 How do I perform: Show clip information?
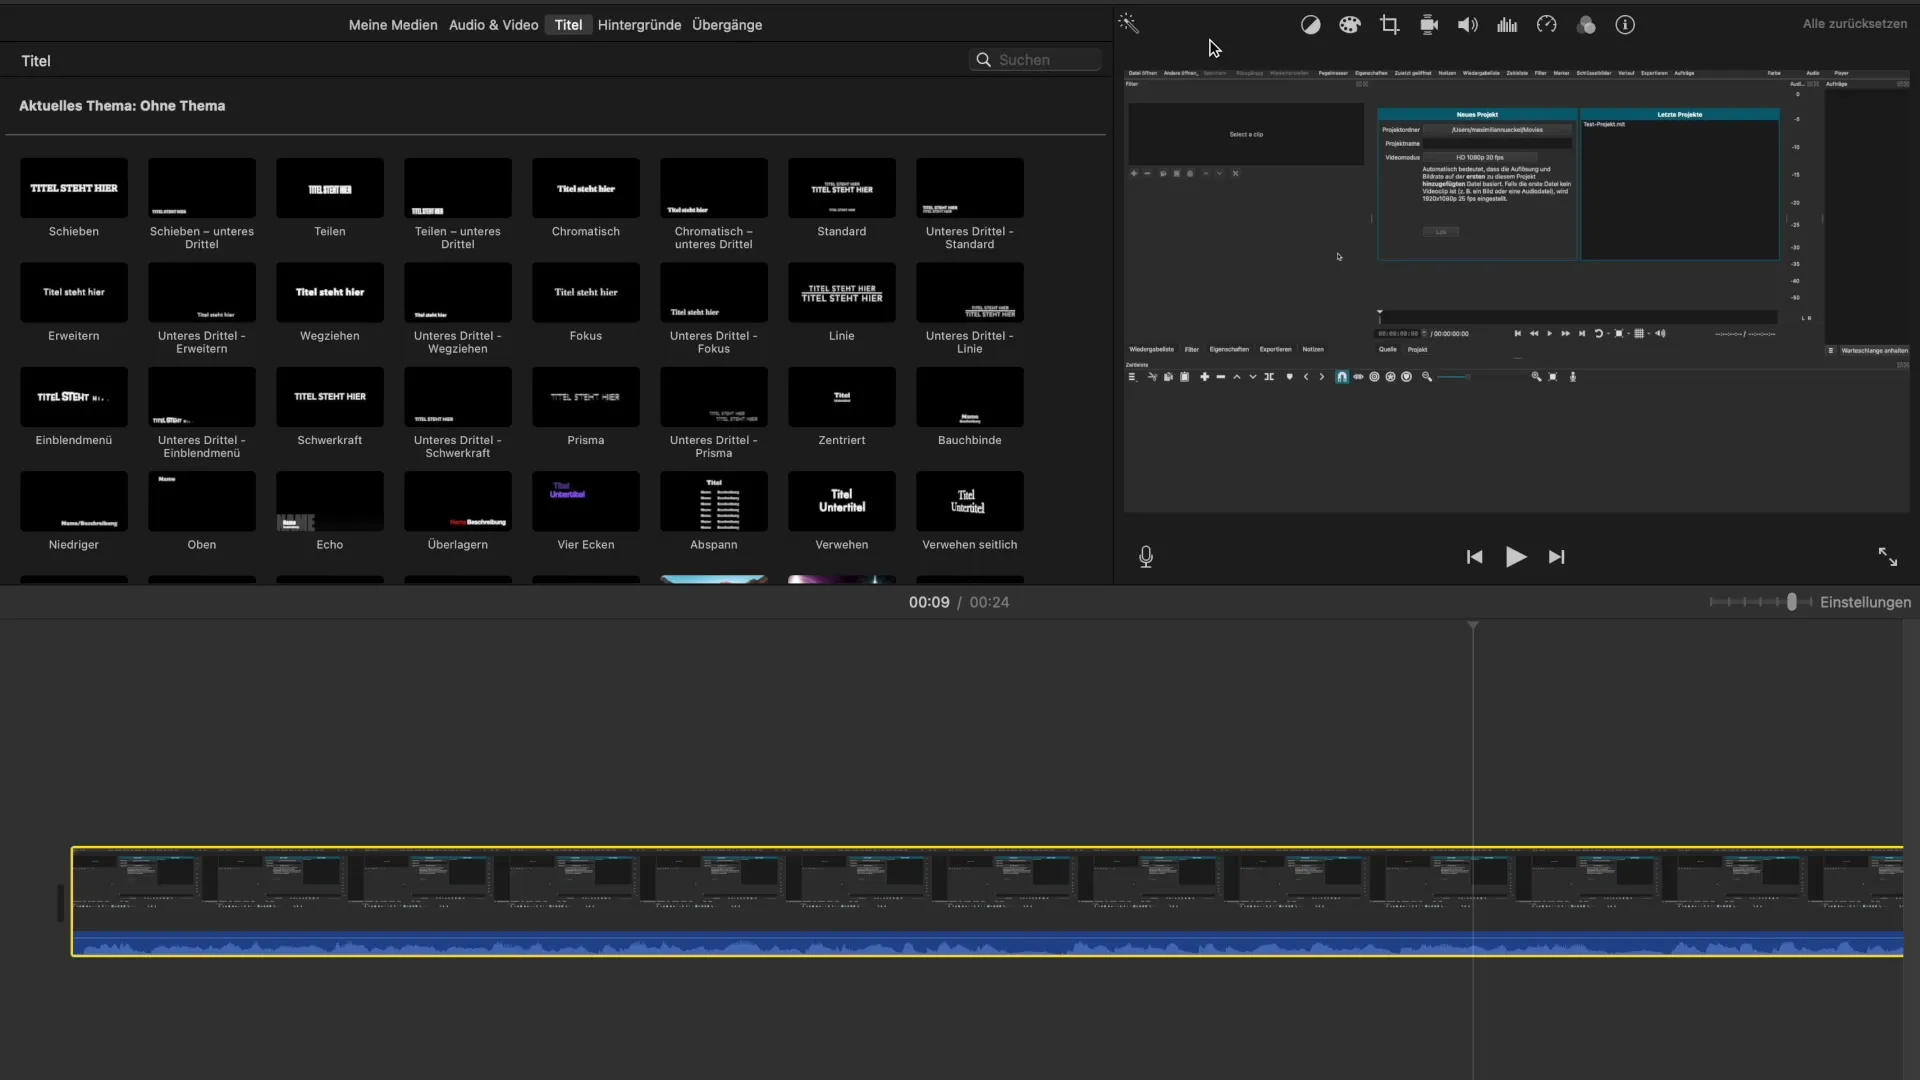tap(1625, 25)
